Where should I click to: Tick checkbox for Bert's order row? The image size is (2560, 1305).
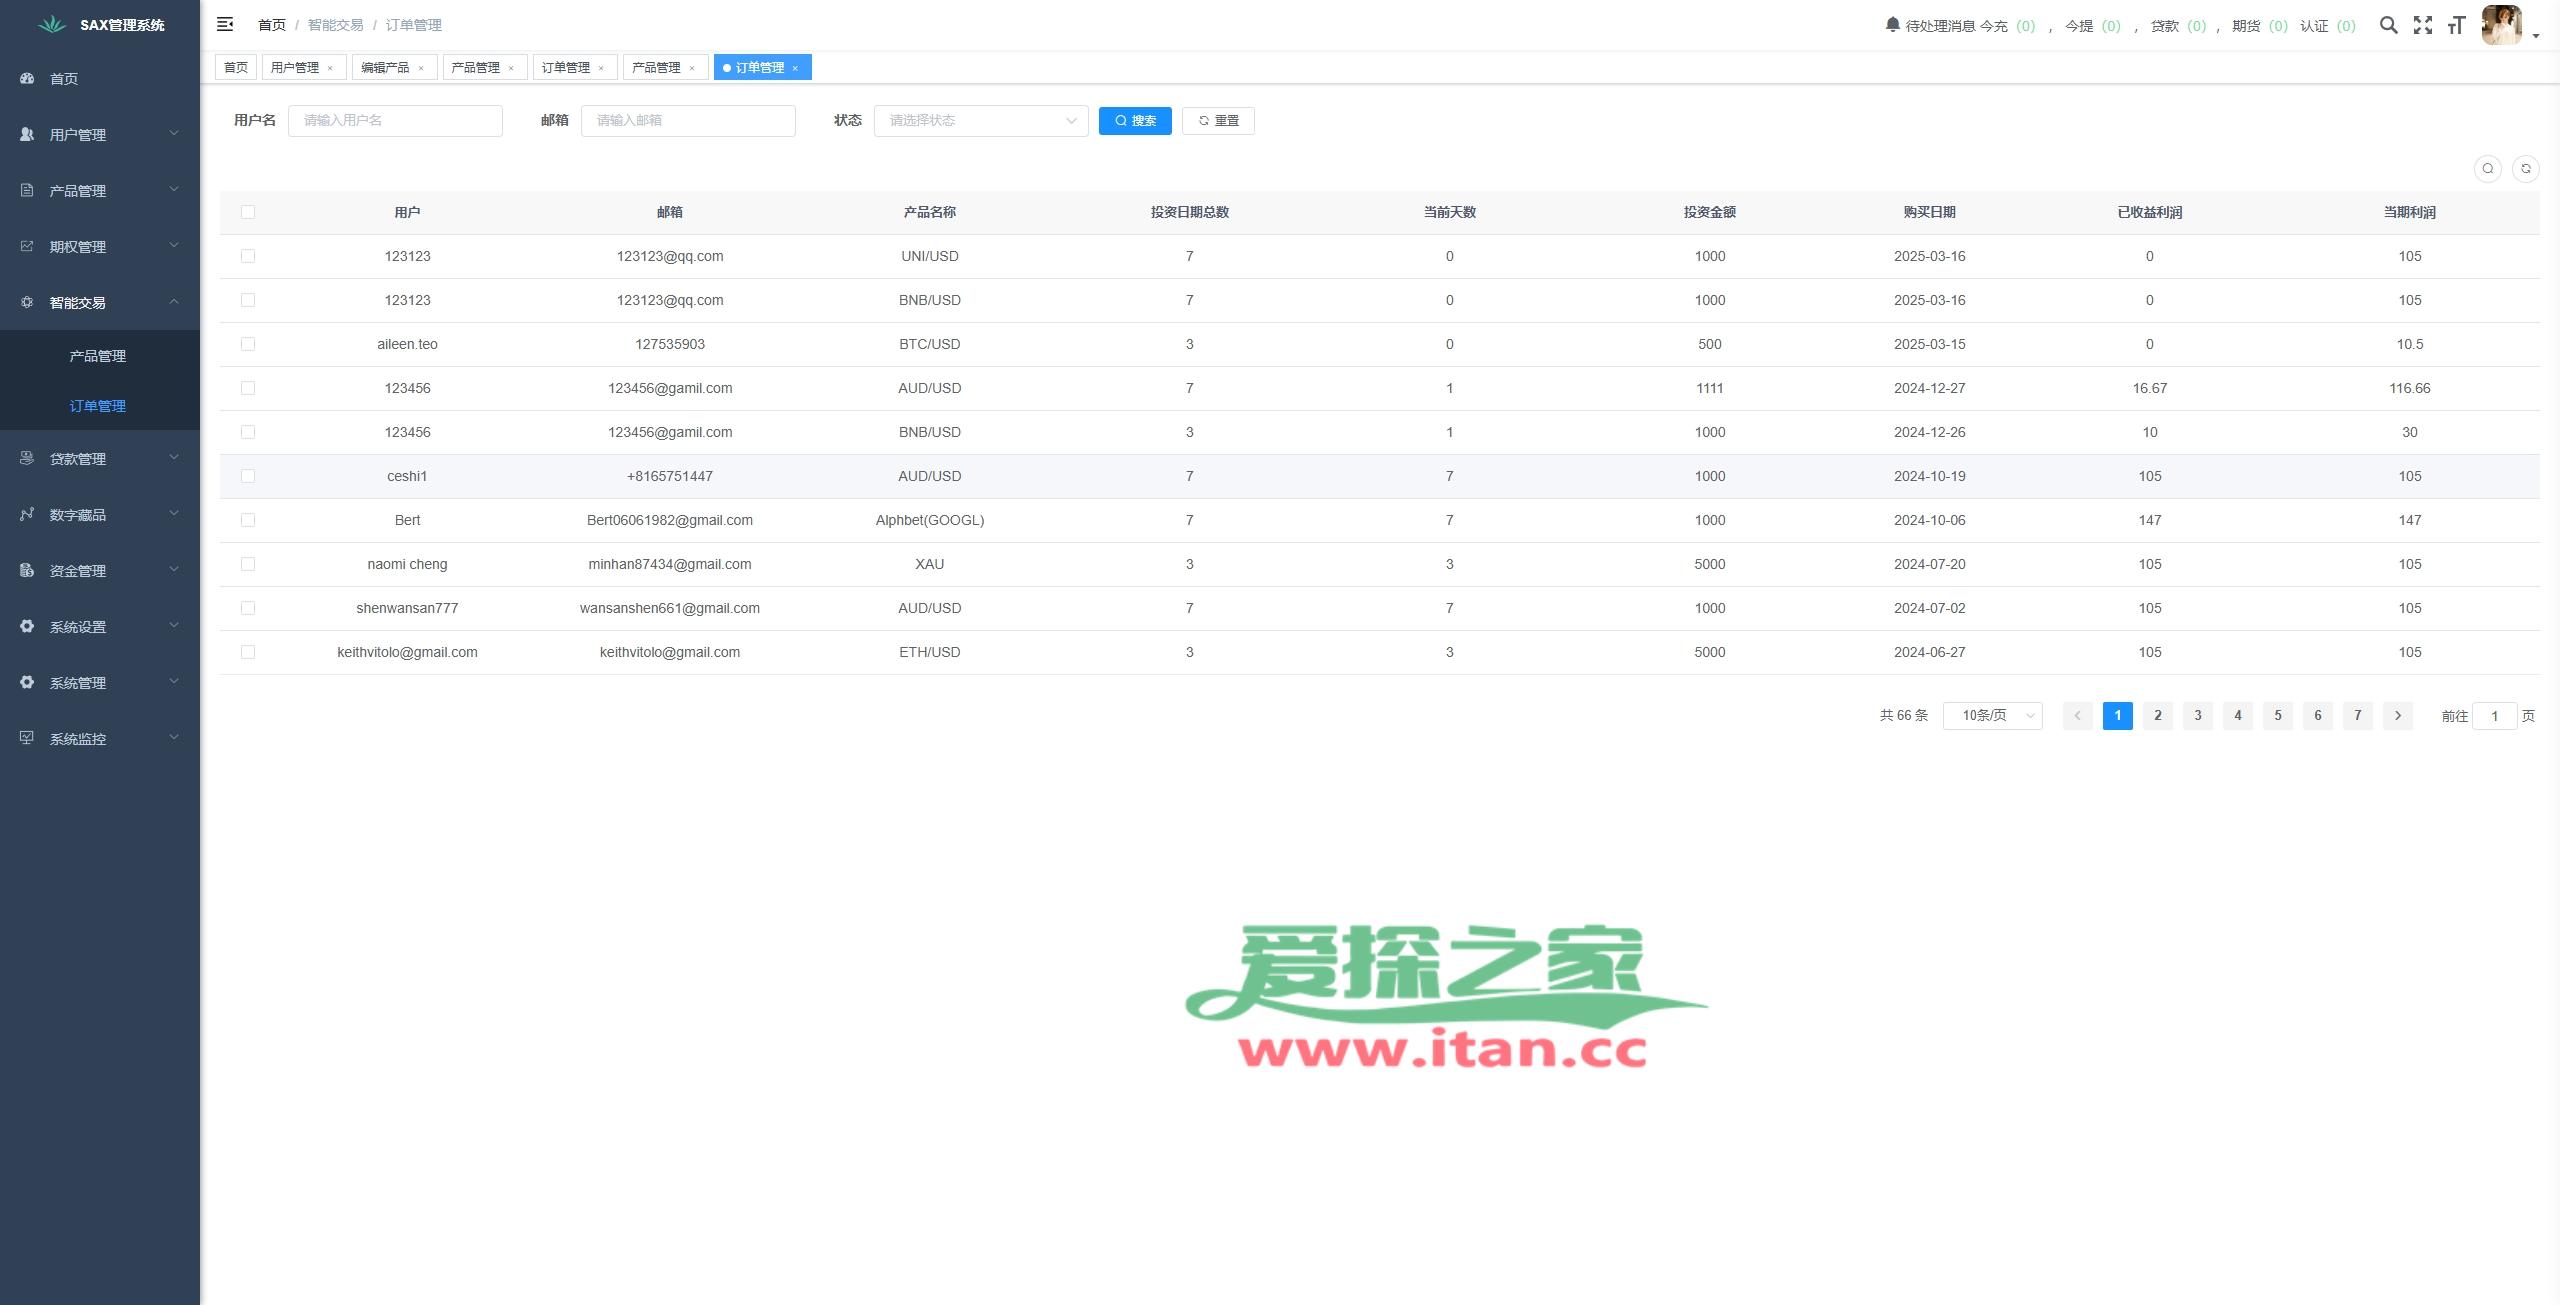248,520
